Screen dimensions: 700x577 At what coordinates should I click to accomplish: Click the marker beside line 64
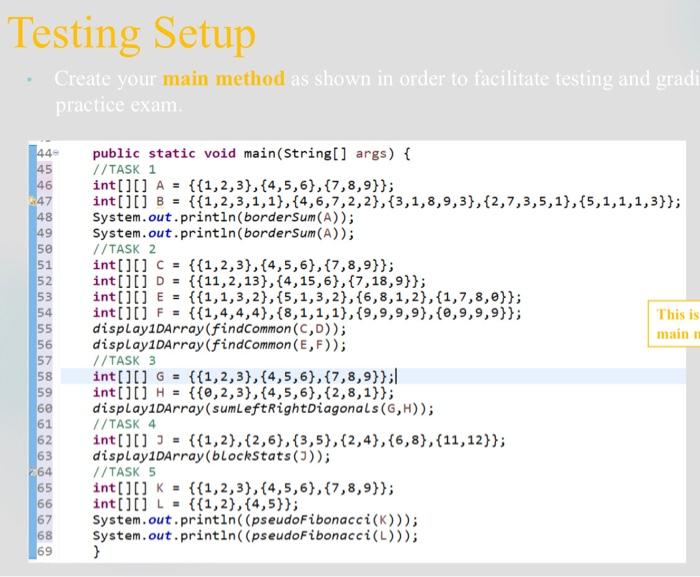coord(33,472)
